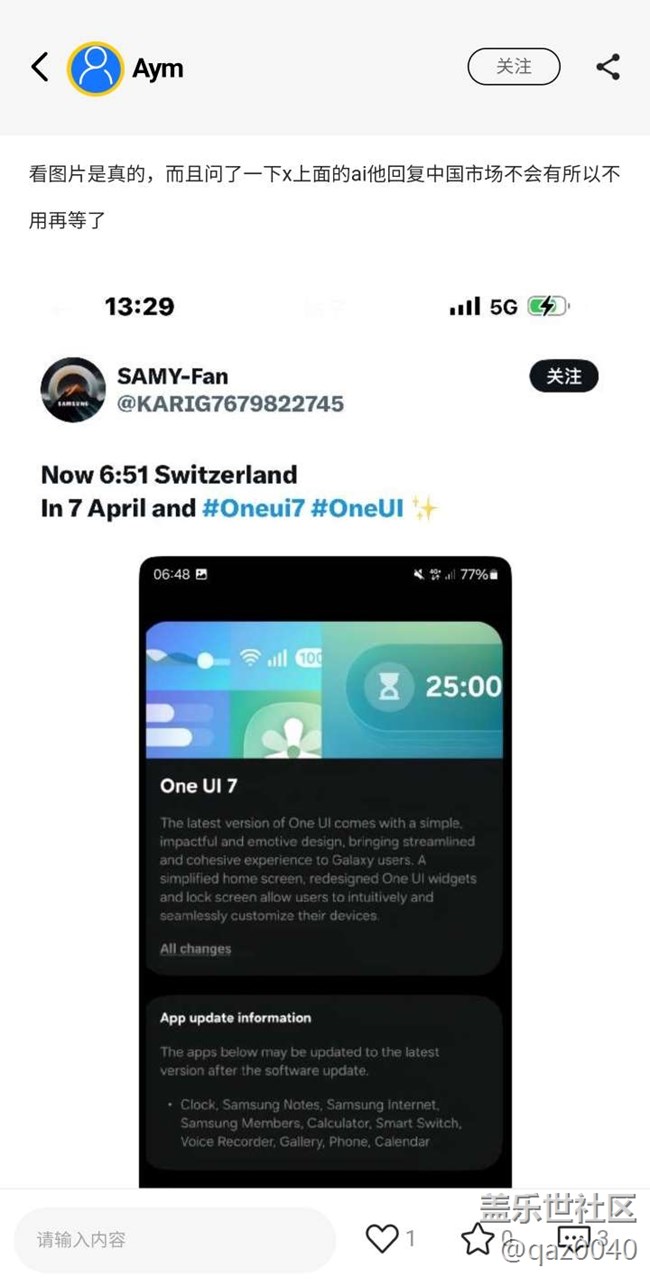Open Aym's profile avatar
Viewport: 650px width, 1286px height.
click(x=95, y=69)
